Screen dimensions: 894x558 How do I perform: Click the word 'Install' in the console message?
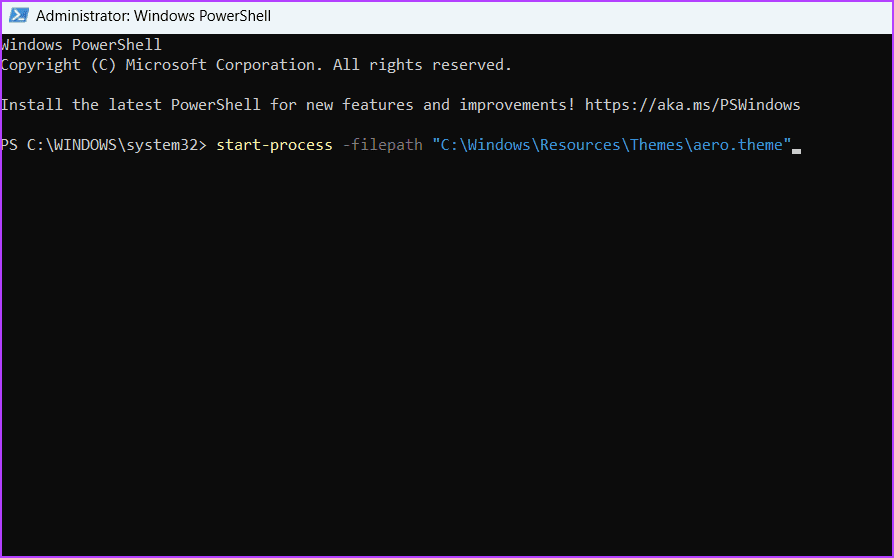[32, 105]
